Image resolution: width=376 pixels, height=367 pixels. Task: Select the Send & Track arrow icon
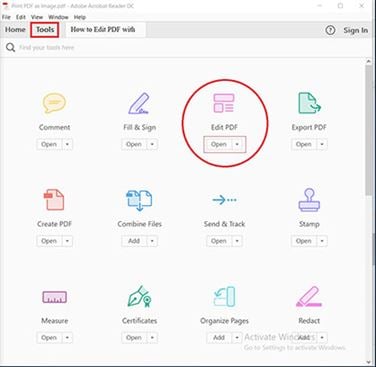click(224, 200)
